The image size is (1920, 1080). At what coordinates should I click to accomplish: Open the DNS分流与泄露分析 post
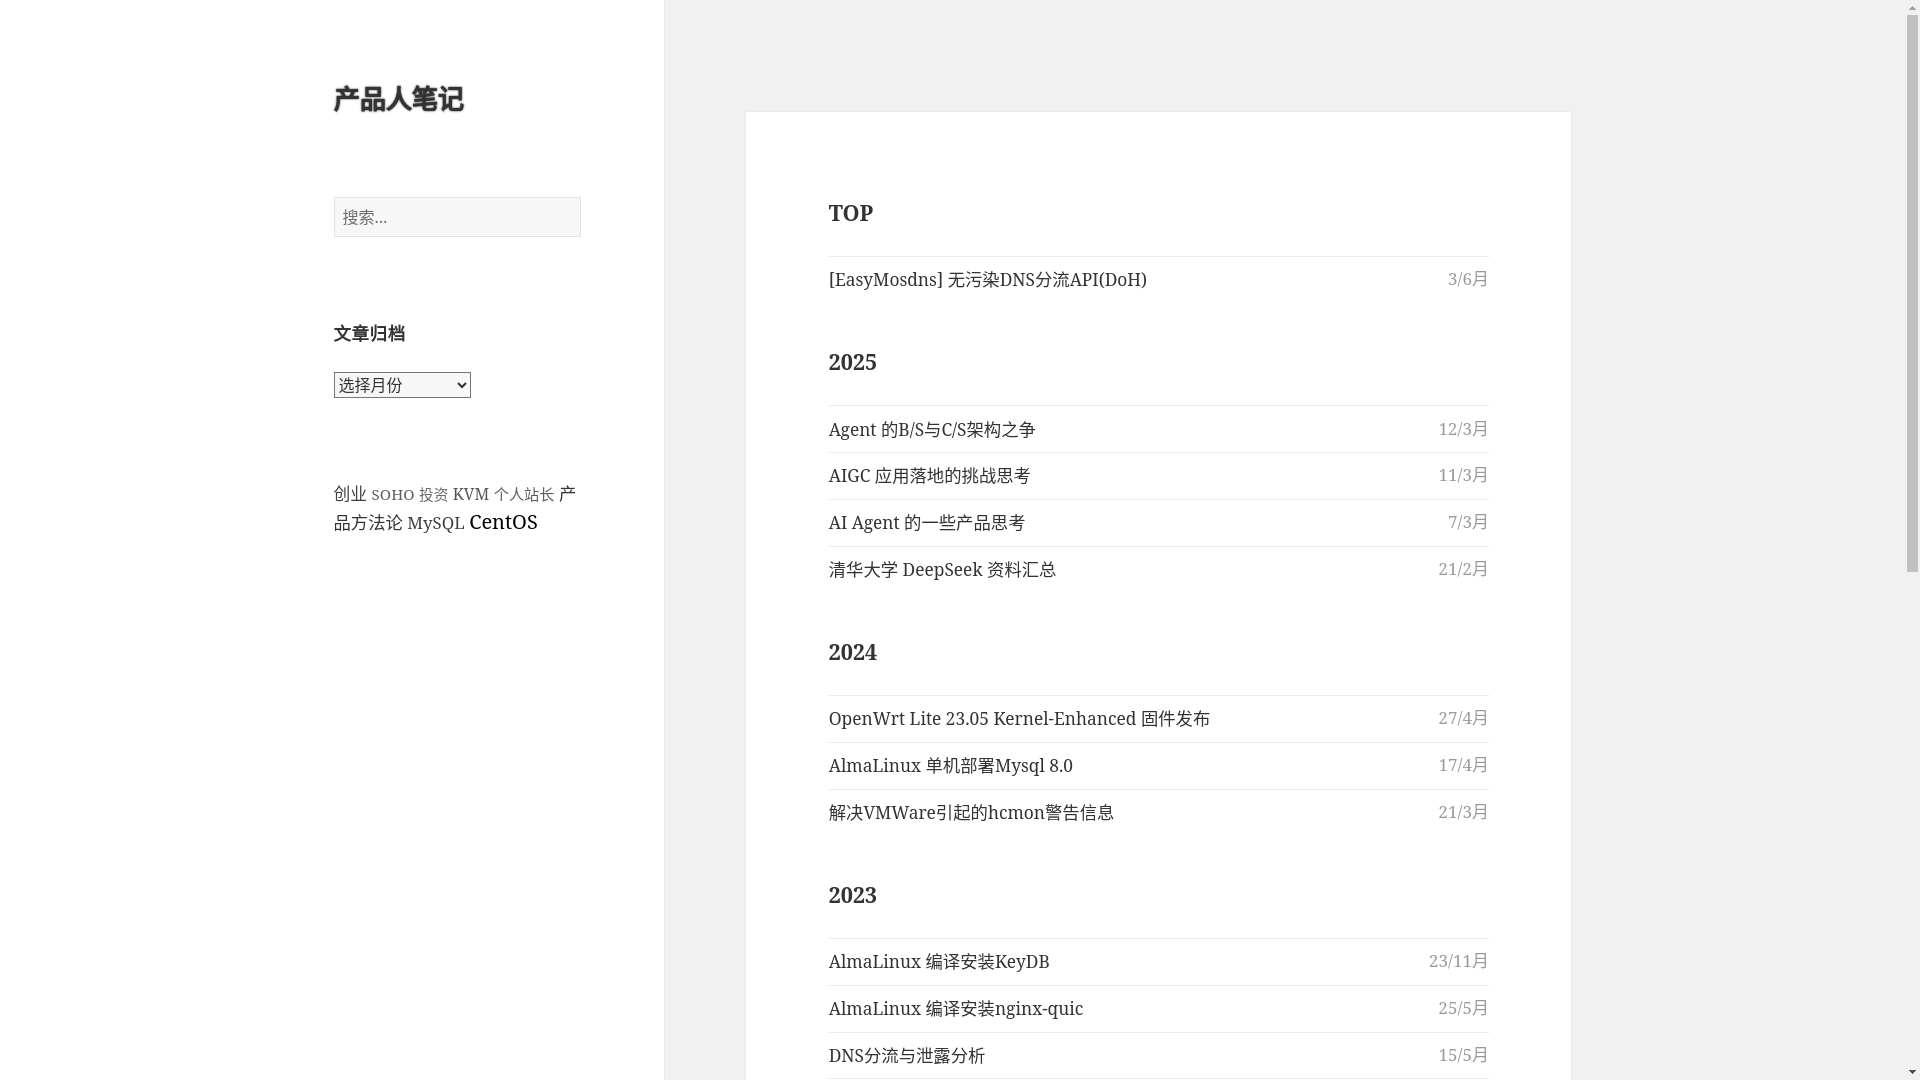pyautogui.click(x=906, y=1056)
